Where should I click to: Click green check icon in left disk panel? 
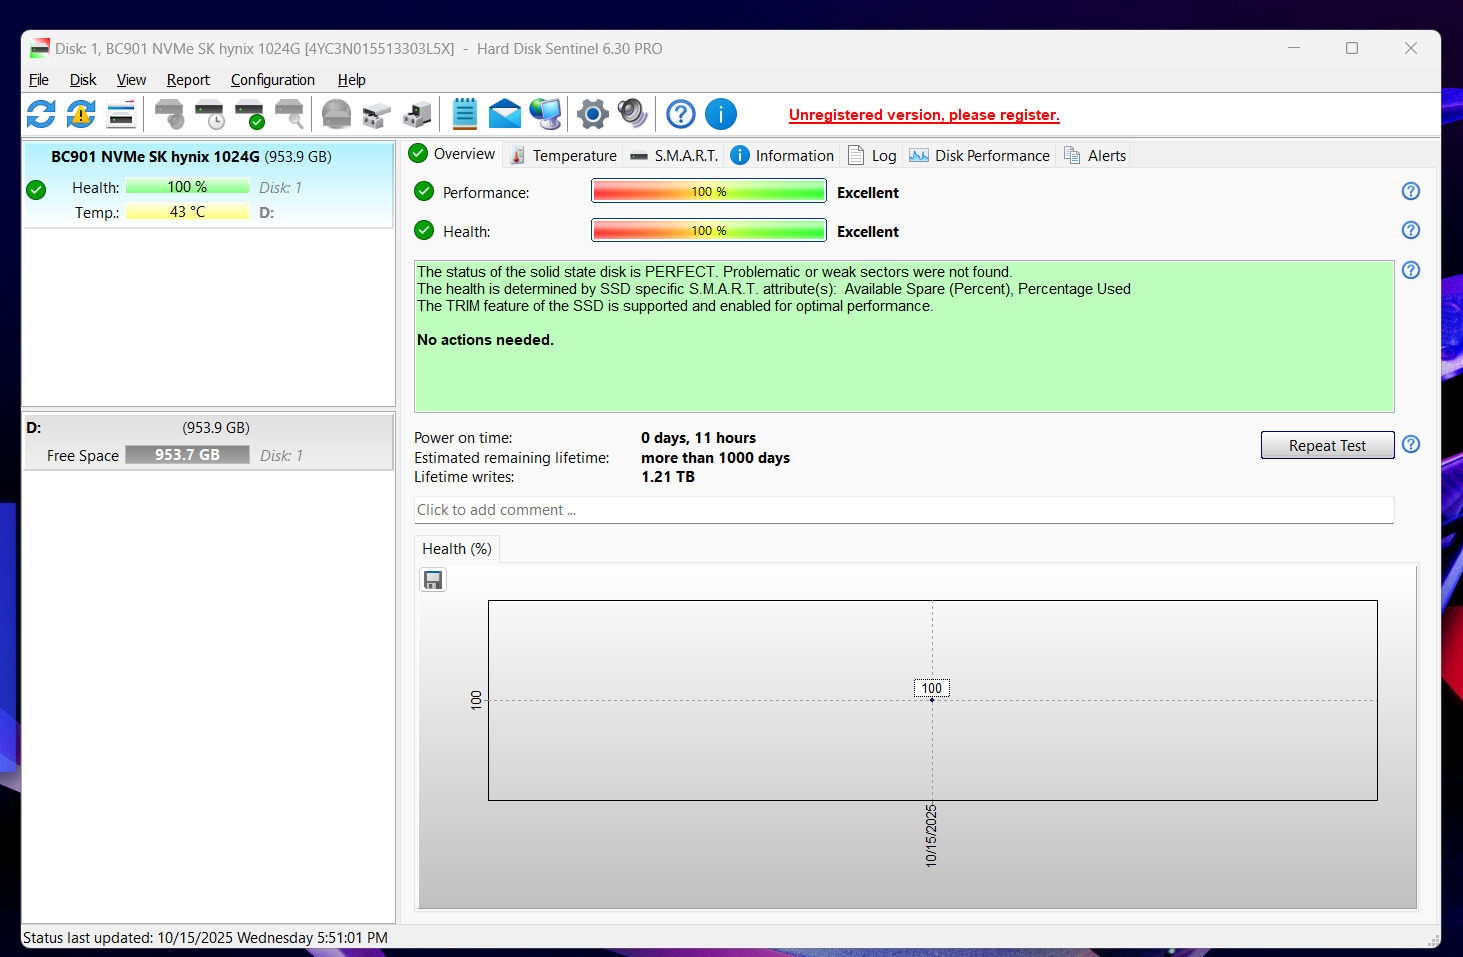pos(36,189)
